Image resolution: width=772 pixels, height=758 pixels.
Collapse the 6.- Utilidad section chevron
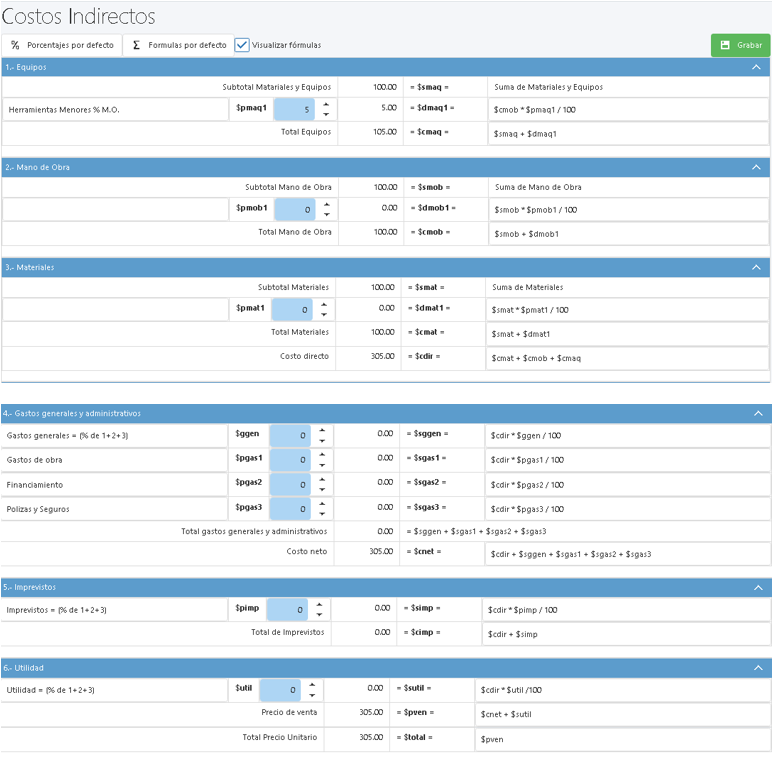tap(756, 667)
